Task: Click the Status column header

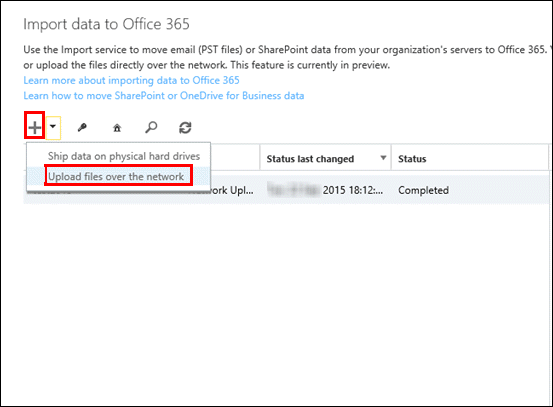Action: click(x=412, y=159)
